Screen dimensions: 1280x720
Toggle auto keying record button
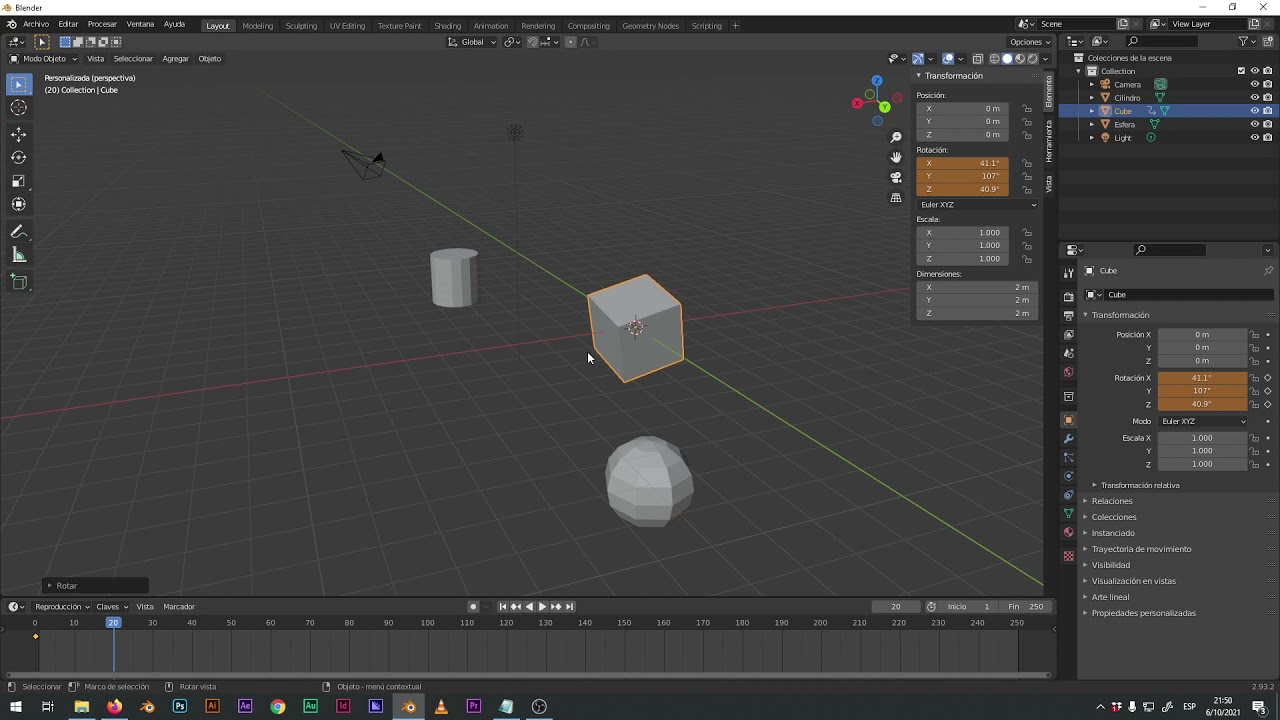click(x=474, y=607)
